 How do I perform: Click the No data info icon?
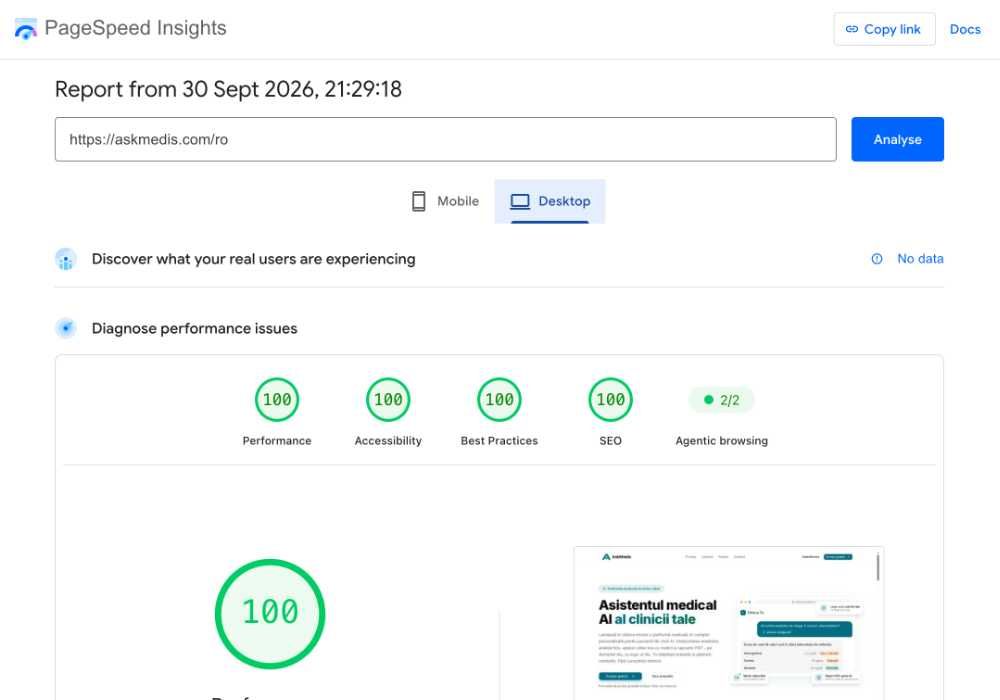877,259
